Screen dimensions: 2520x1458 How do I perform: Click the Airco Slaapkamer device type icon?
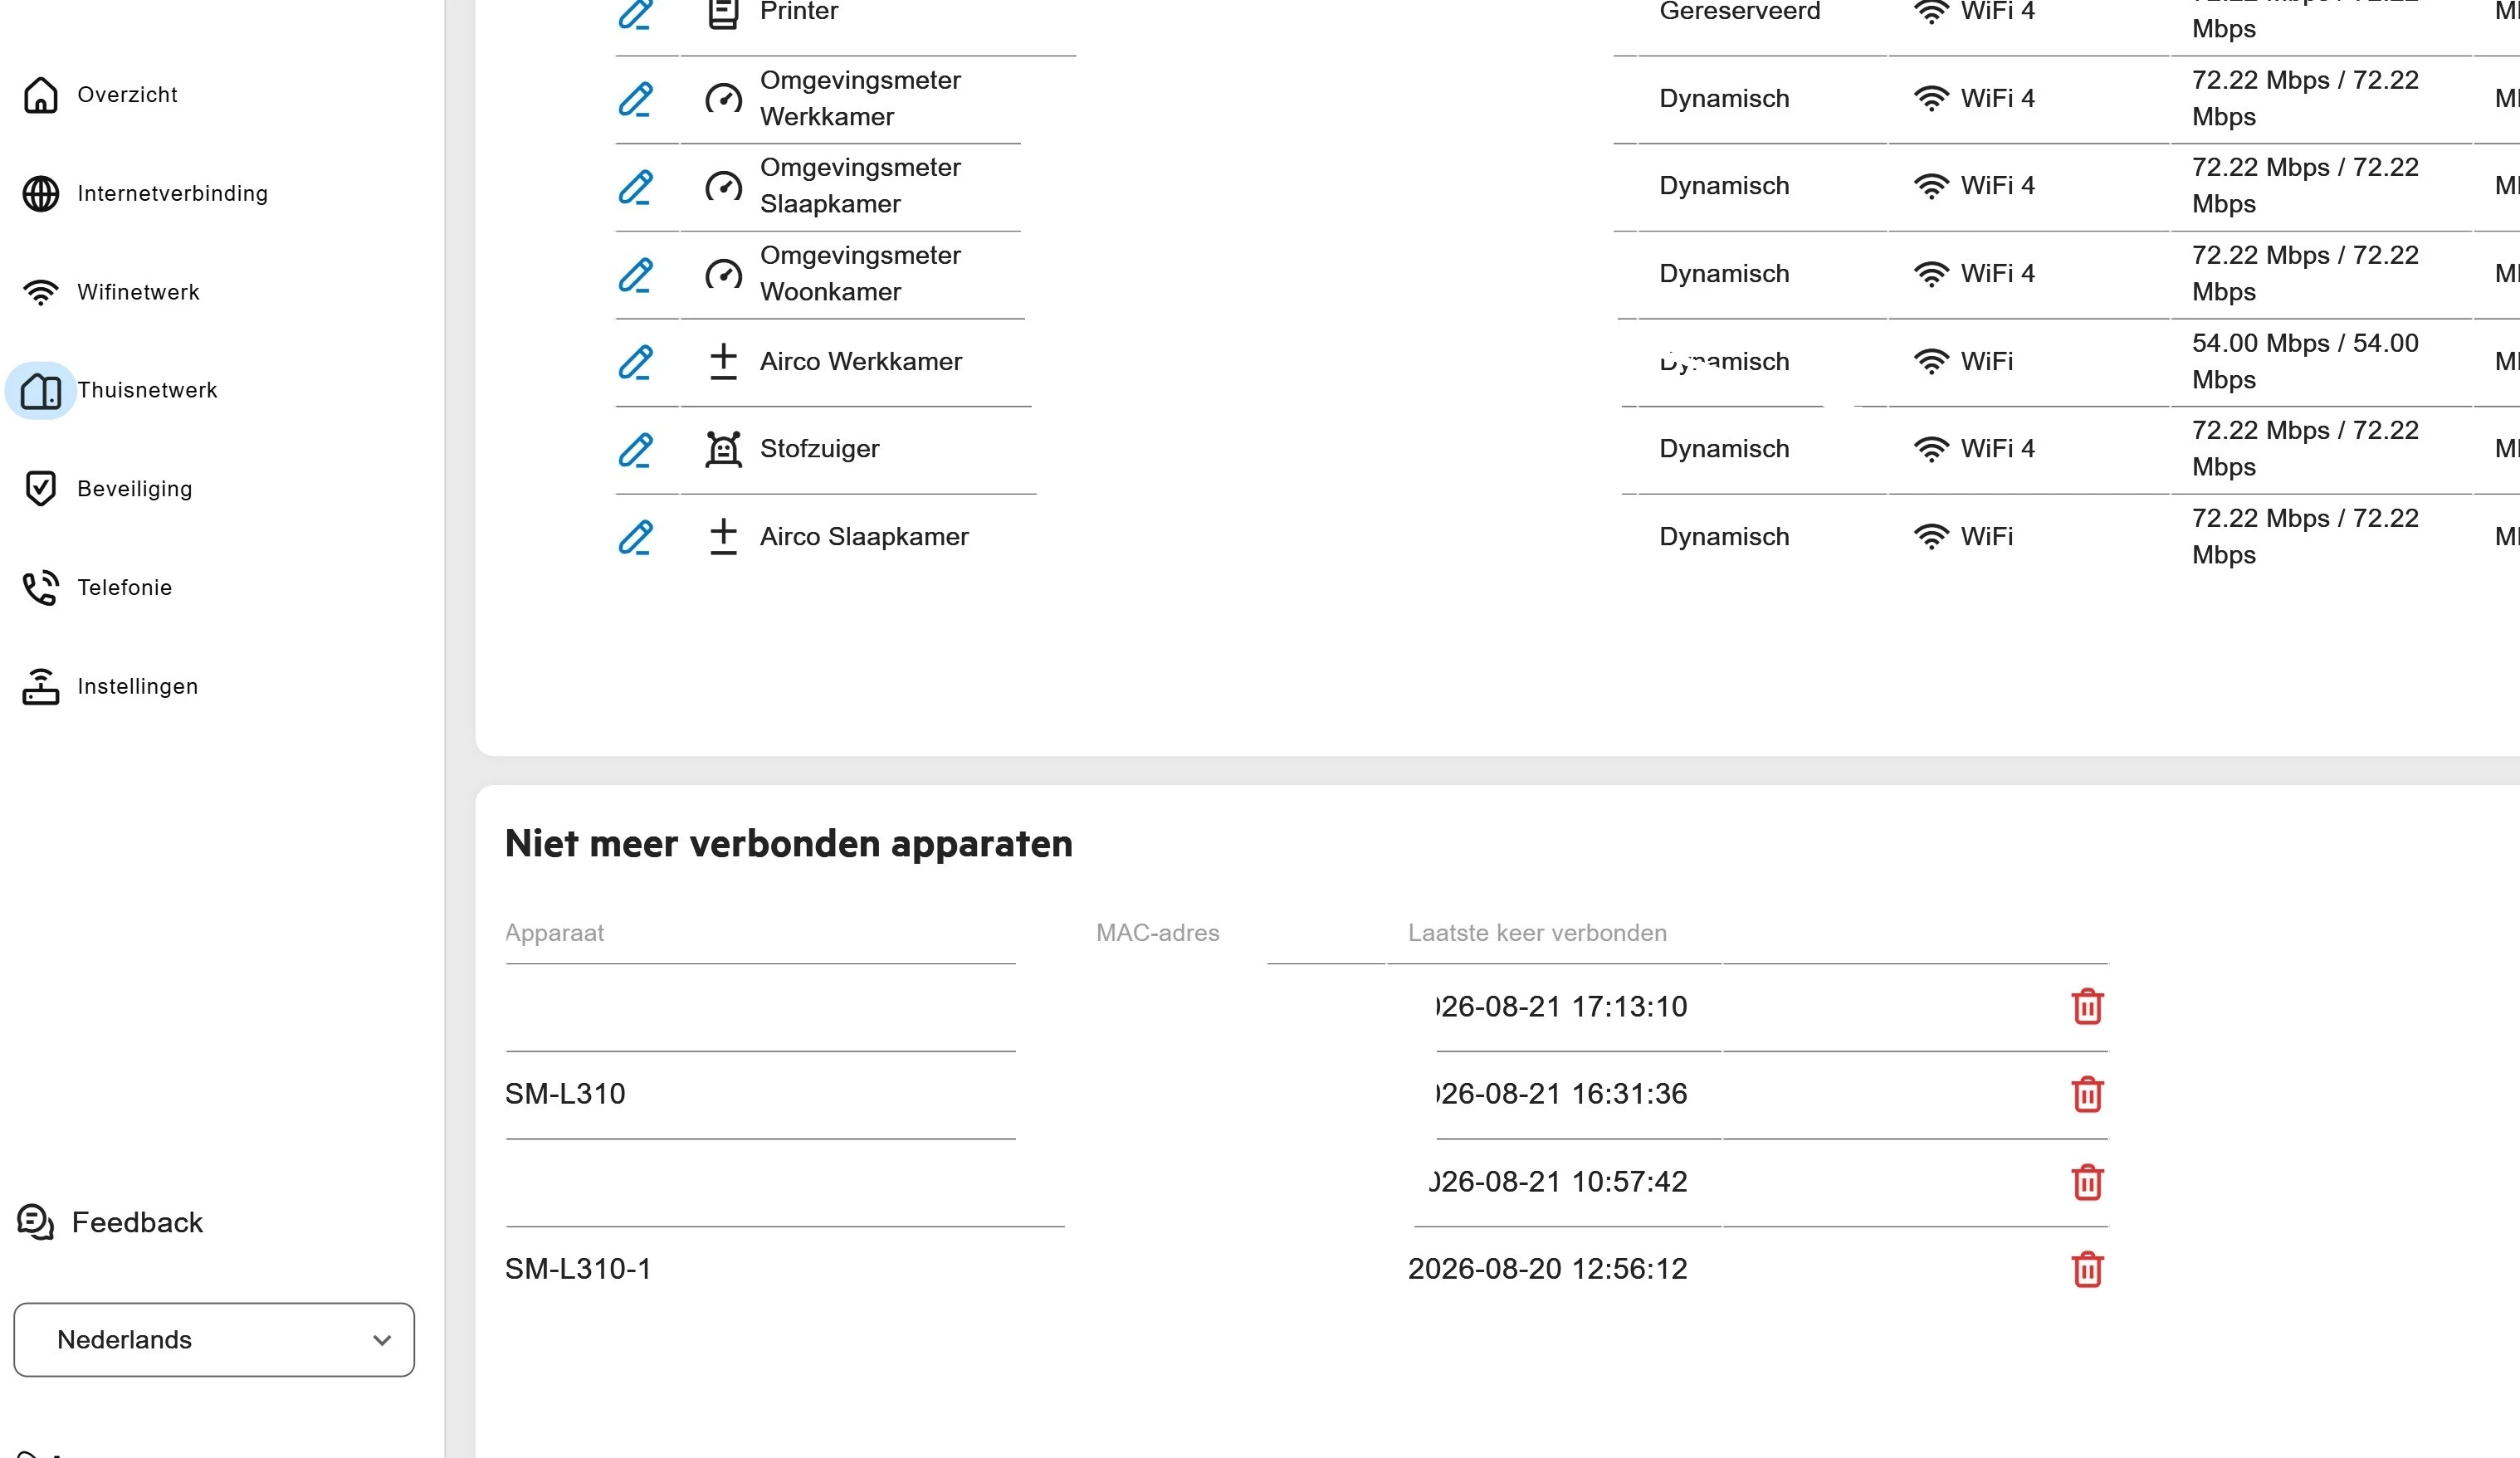pos(723,537)
